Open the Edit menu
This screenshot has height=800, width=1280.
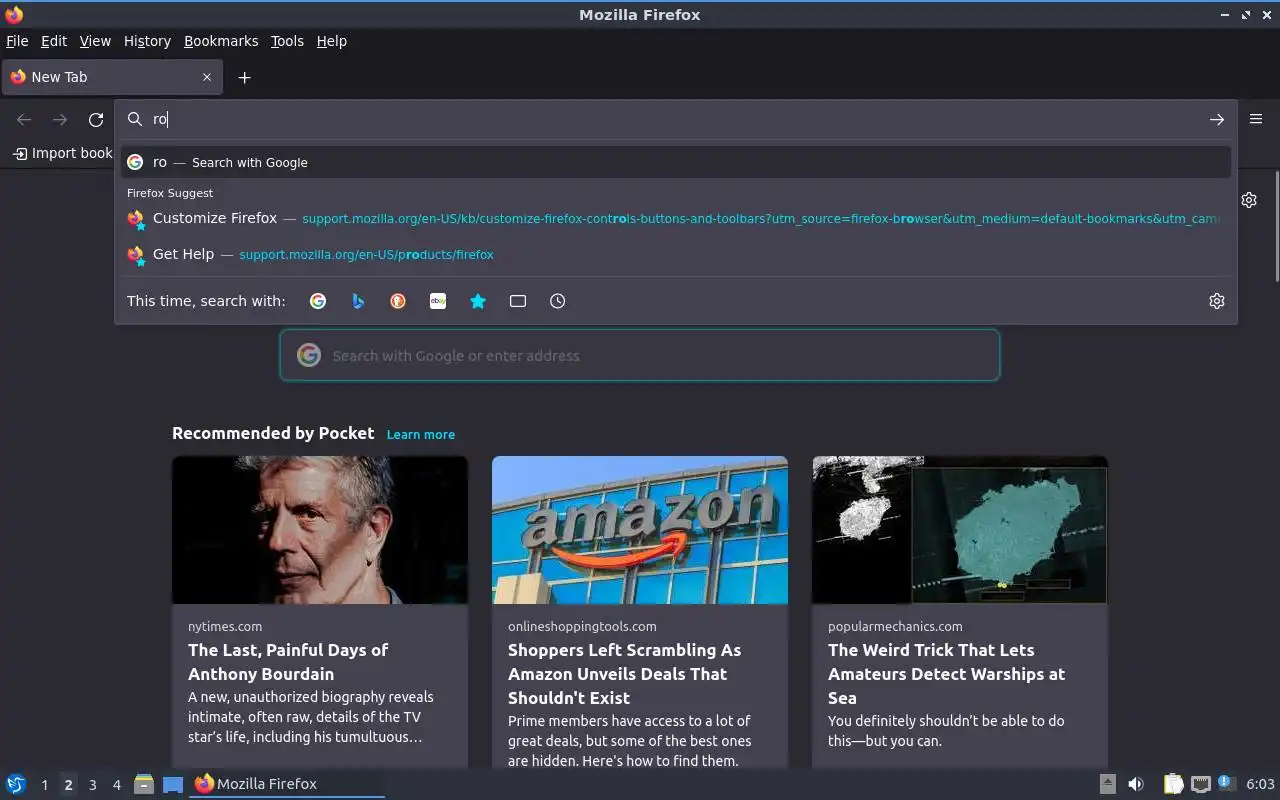[54, 41]
